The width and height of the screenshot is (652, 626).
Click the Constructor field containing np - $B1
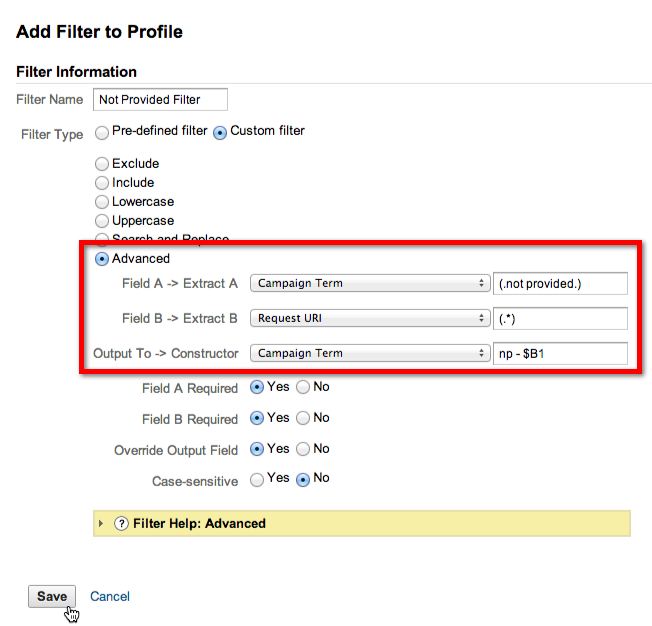pyautogui.click(x=560, y=353)
